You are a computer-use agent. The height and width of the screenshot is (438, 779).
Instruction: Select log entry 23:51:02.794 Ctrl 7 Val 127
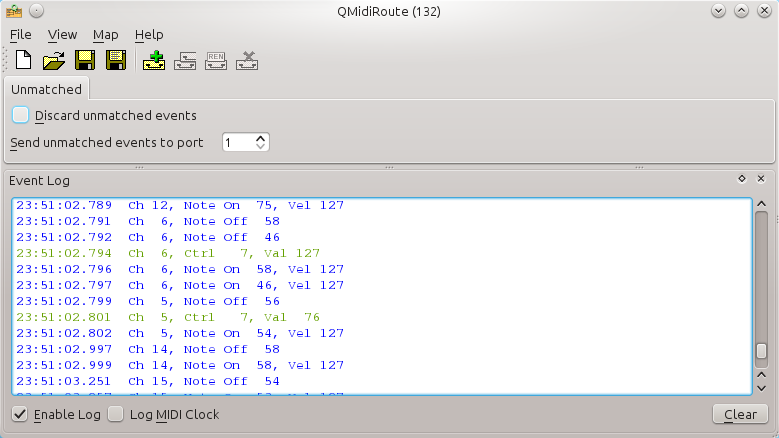coord(168,253)
